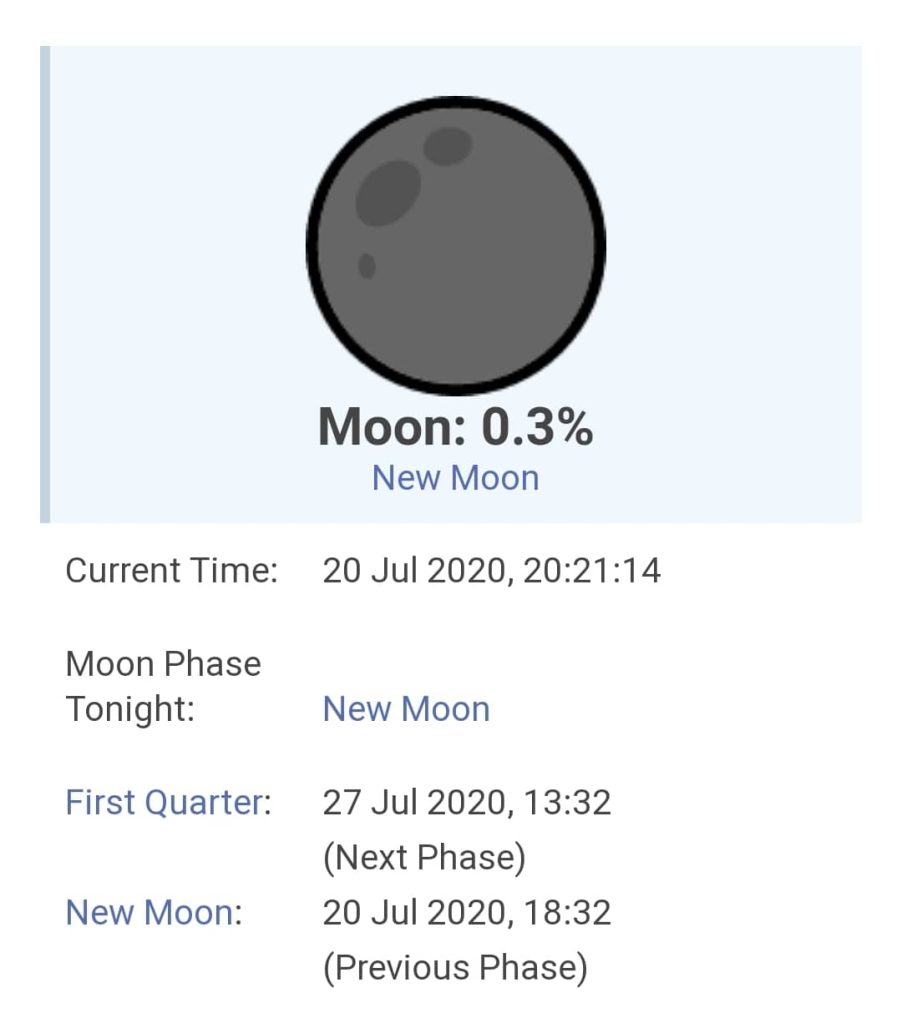Image resolution: width=902 pixels, height=1023 pixels.
Task: Open New Moon link beside Moon Phase Tonight
Action: click(x=406, y=709)
